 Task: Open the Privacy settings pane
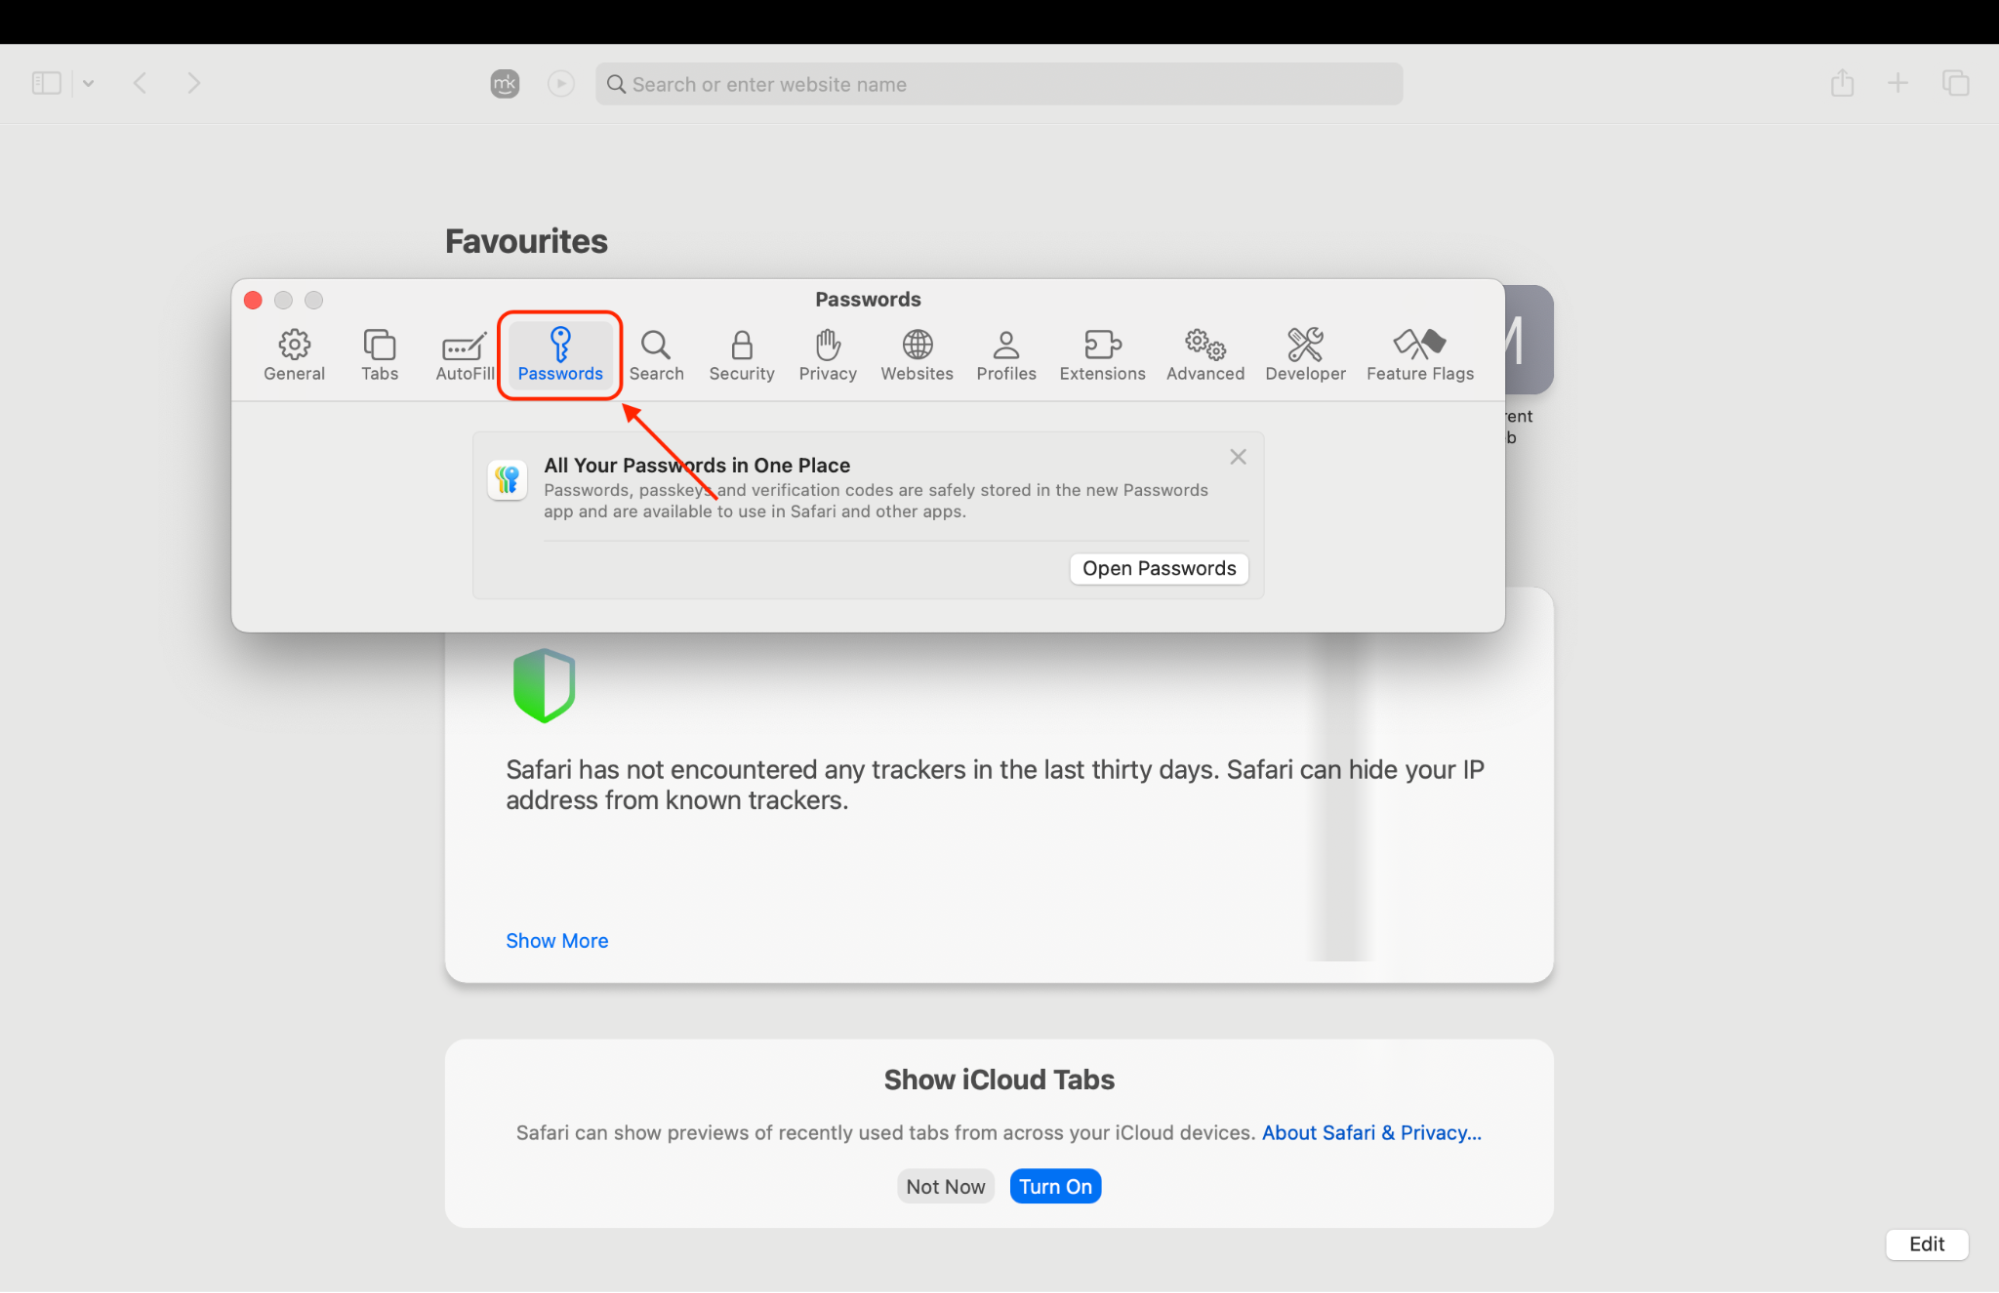click(827, 354)
